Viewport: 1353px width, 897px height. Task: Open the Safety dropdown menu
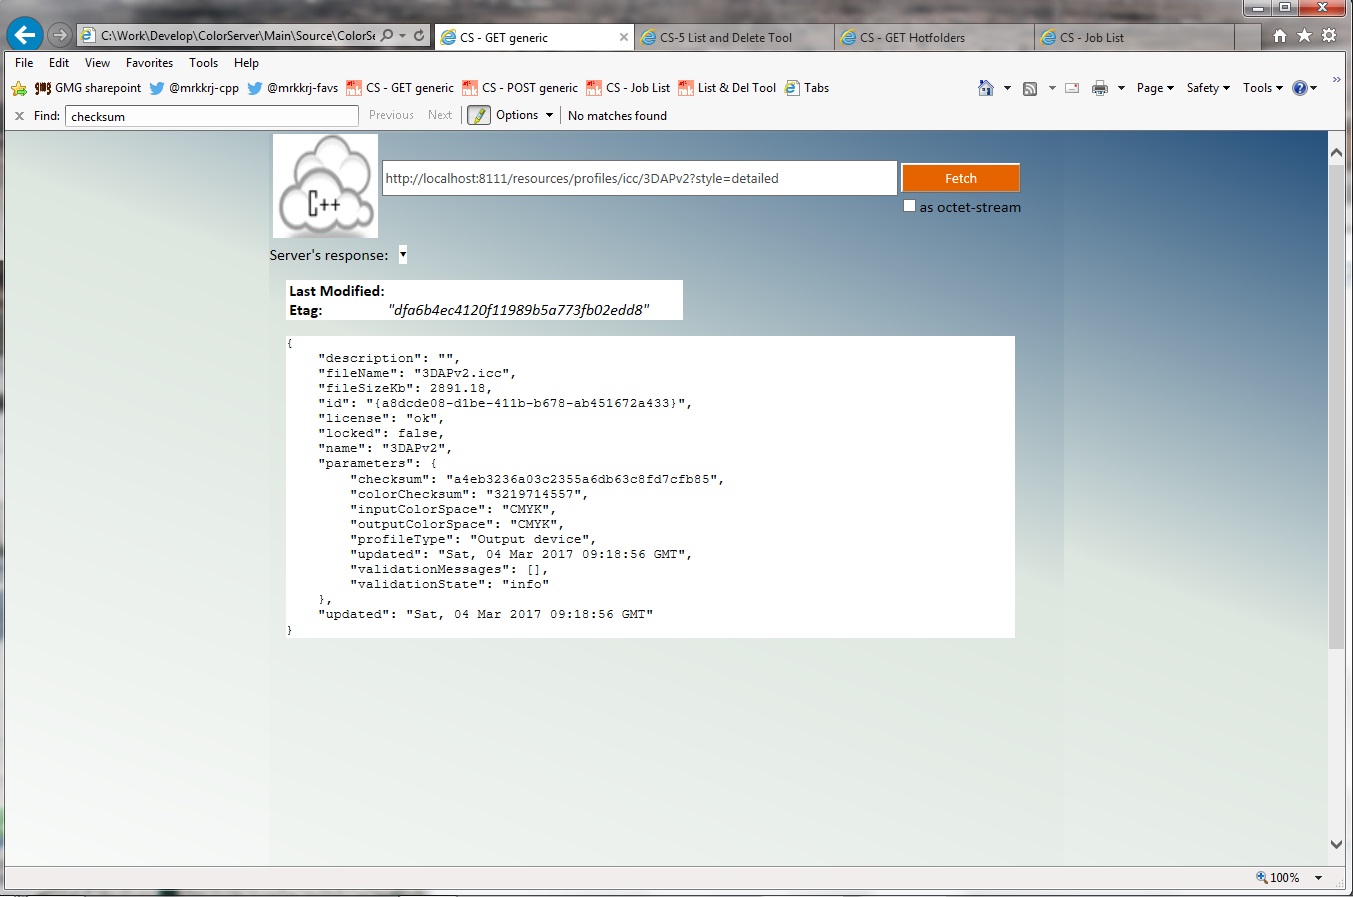point(1208,88)
